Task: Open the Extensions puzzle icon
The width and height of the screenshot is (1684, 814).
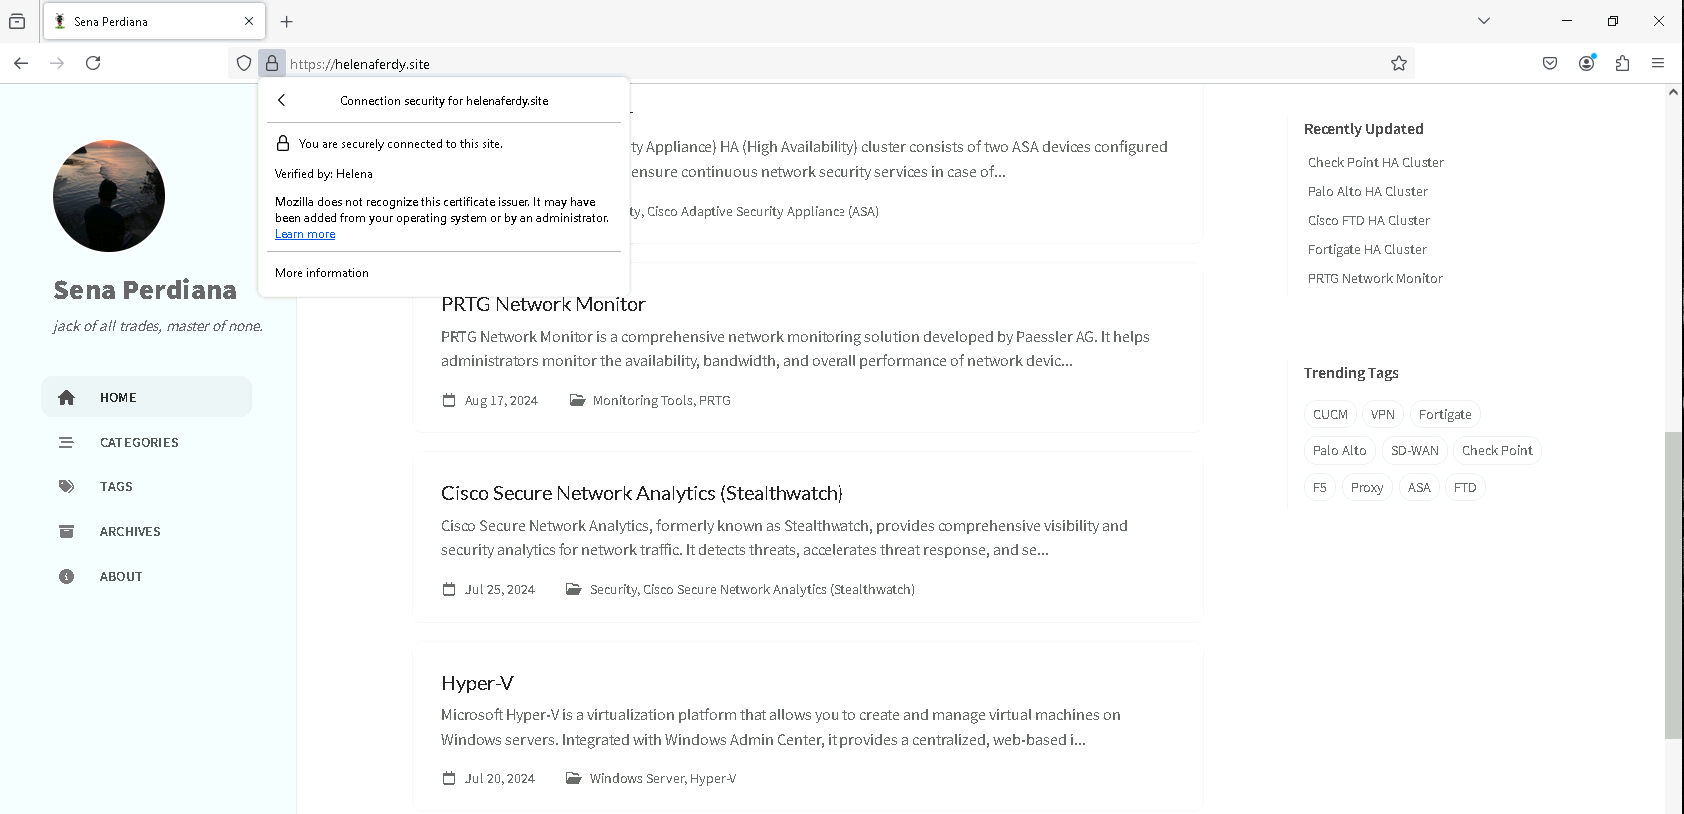Action: pyautogui.click(x=1622, y=63)
